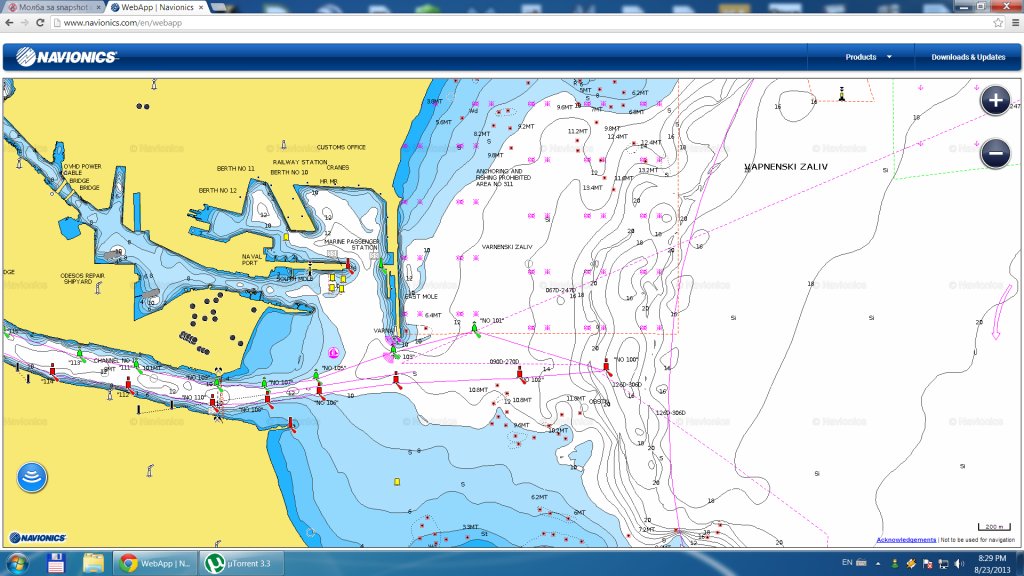This screenshot has height=576, width=1024.
Task: Click the NAVAL PORT label
Action: click(252, 260)
